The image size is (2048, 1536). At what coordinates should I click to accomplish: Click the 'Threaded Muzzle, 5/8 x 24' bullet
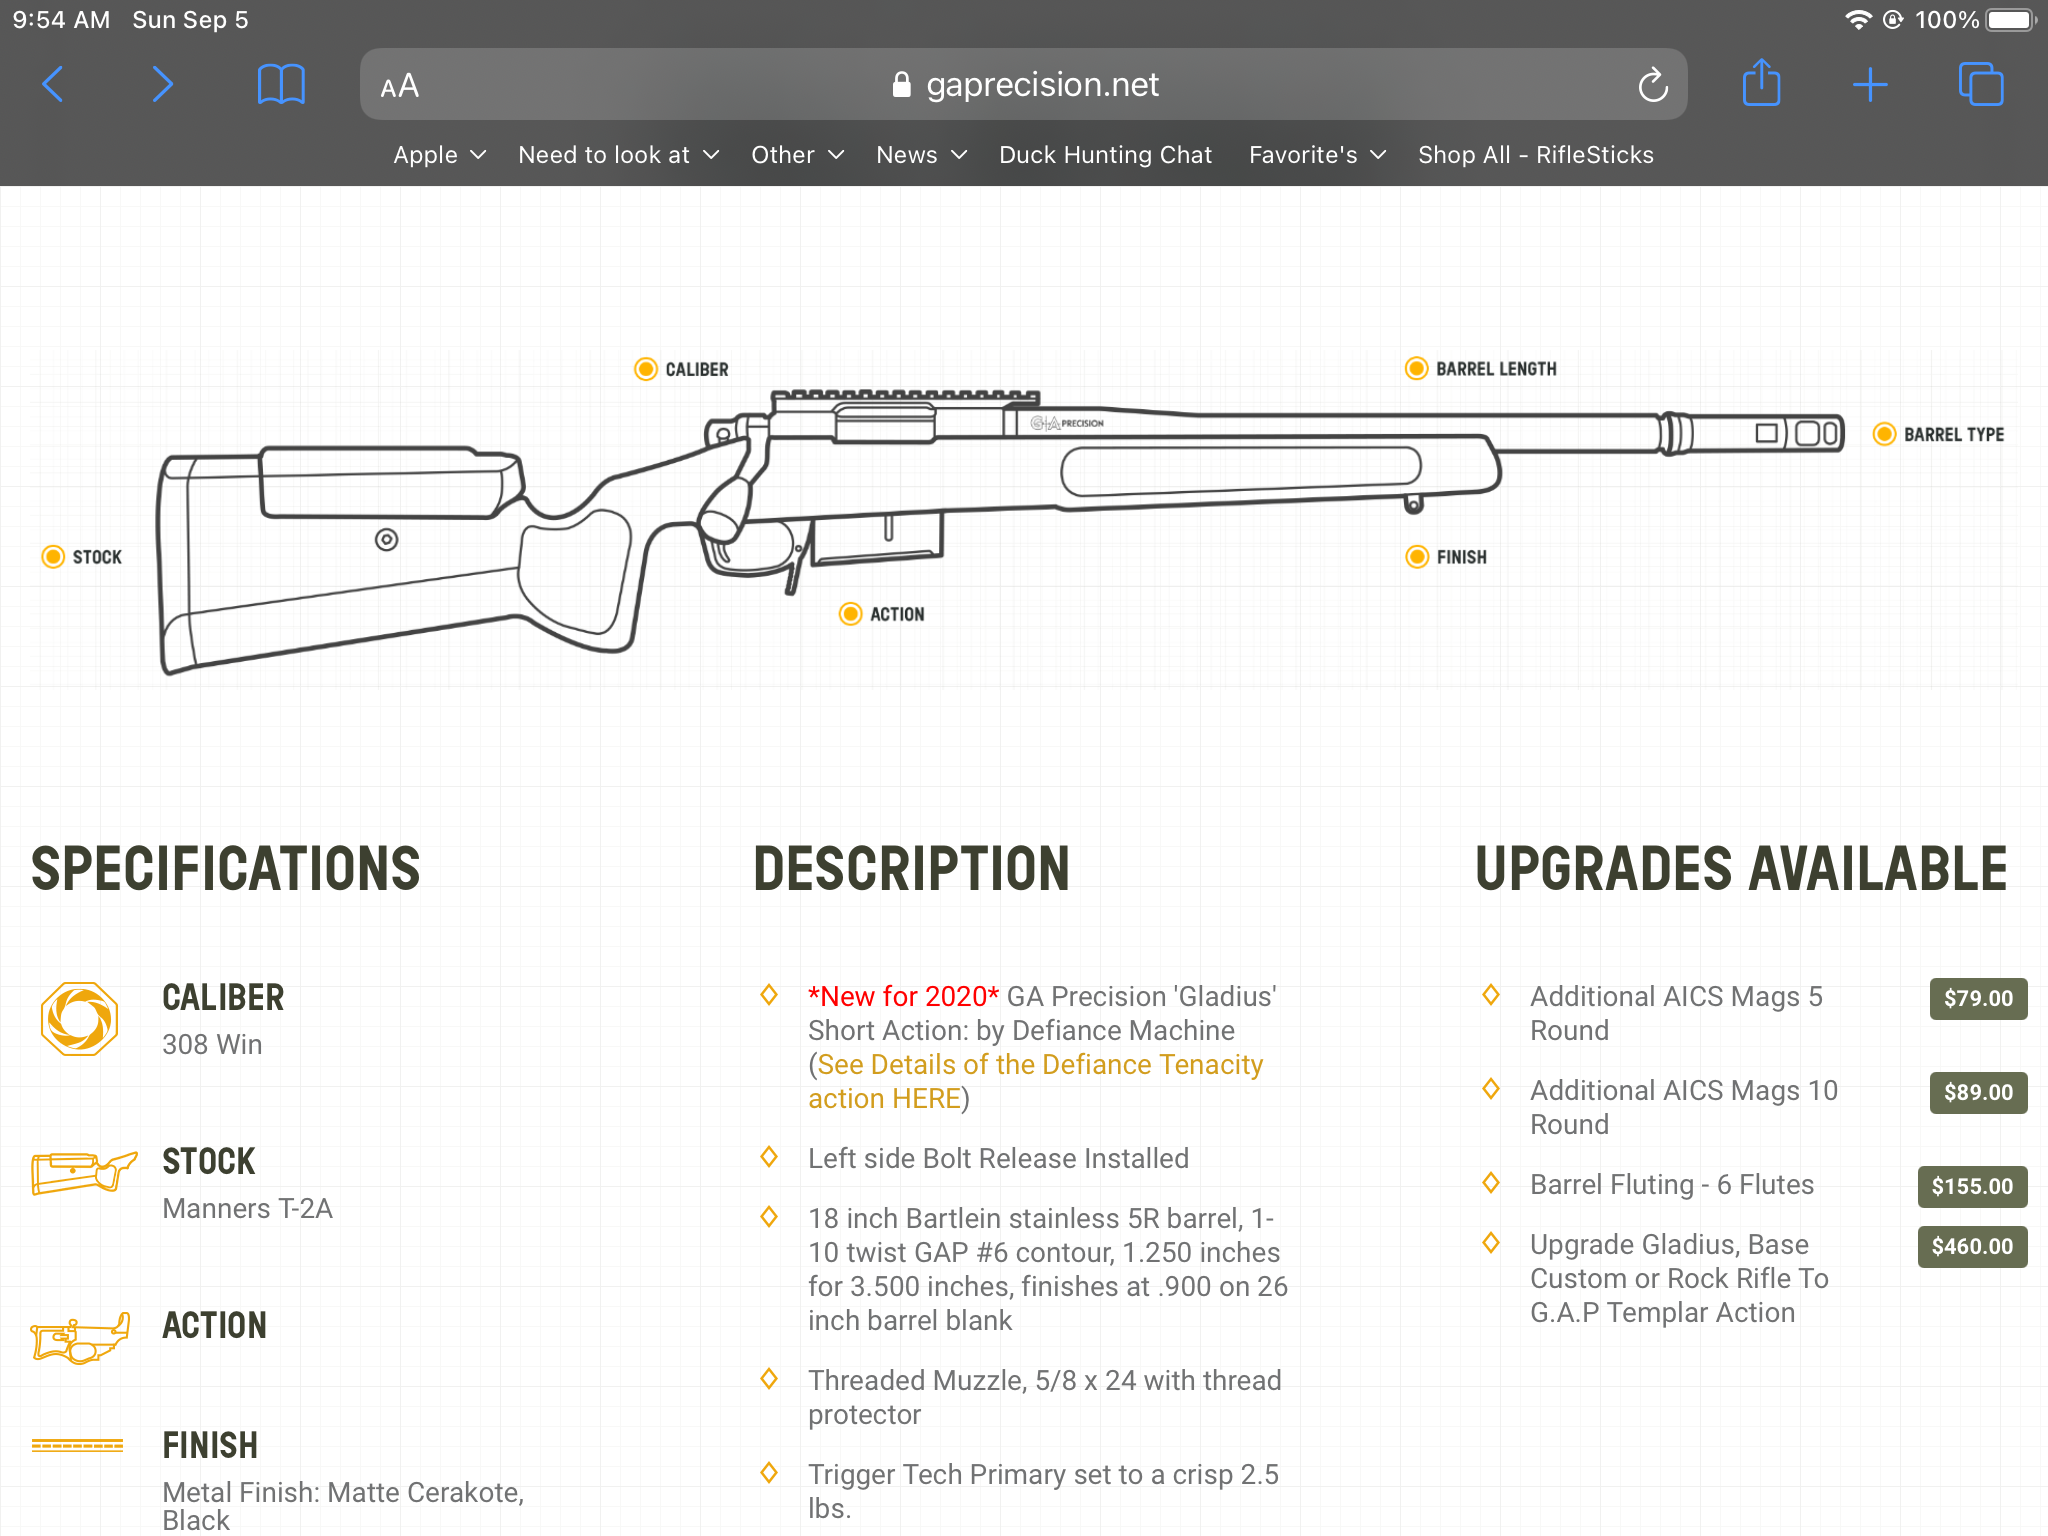(1045, 1397)
